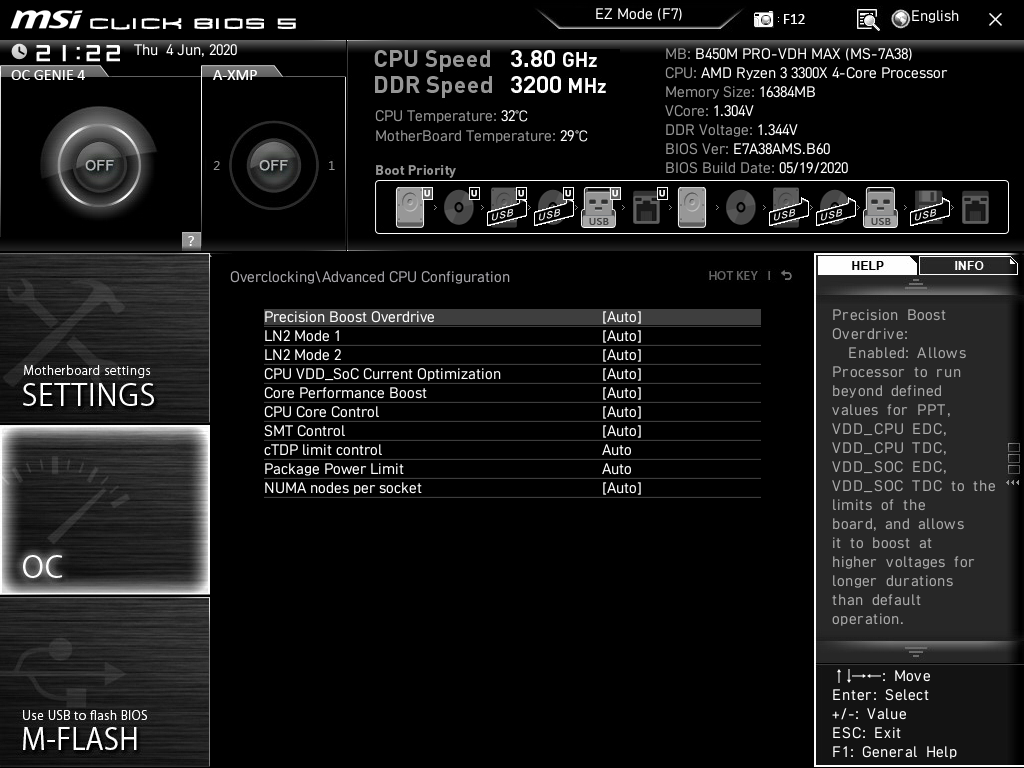Image resolution: width=1024 pixels, height=768 pixels.
Task: Click the OC GENIE 4 panel label
Action: tap(48, 74)
